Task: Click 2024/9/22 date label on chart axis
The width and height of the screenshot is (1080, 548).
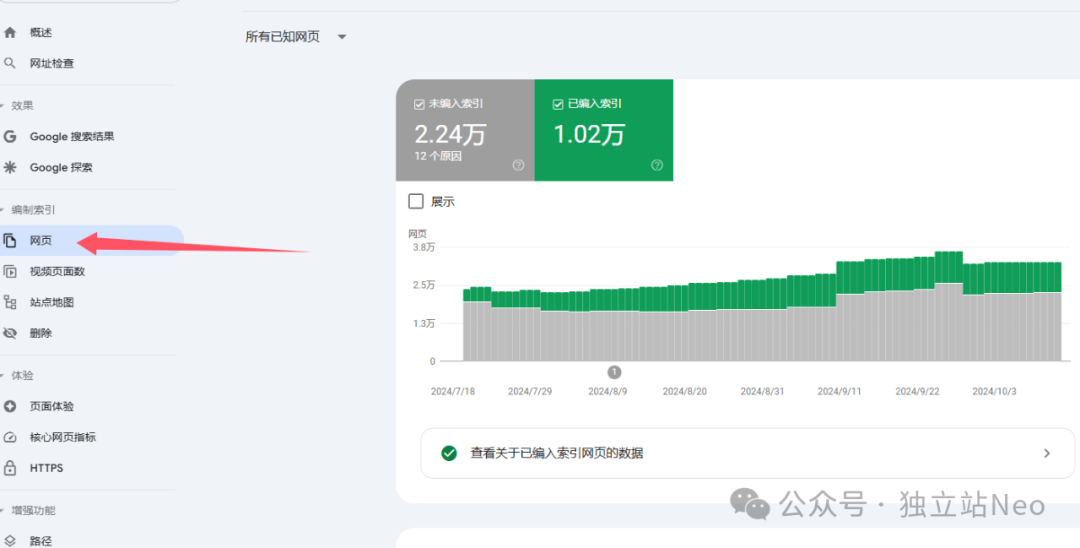Action: [x=917, y=391]
